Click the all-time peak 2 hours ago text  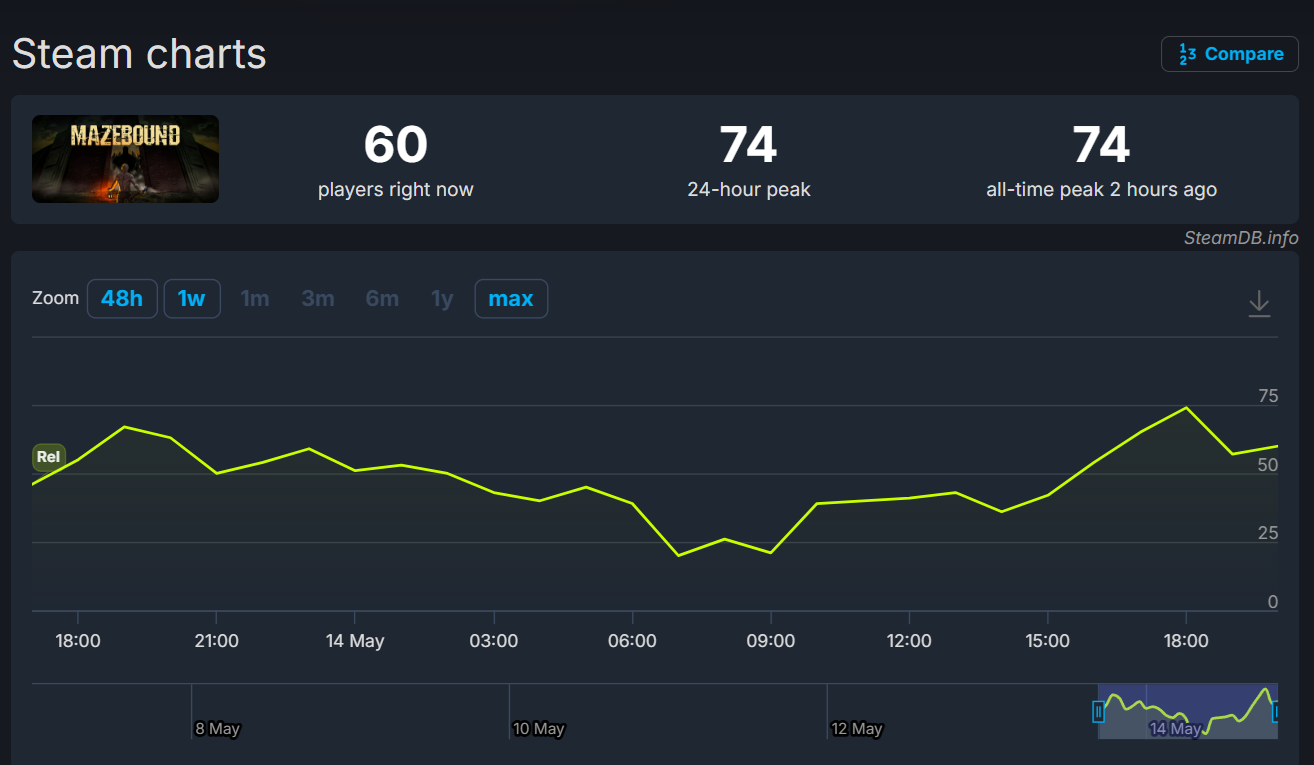coord(1101,190)
